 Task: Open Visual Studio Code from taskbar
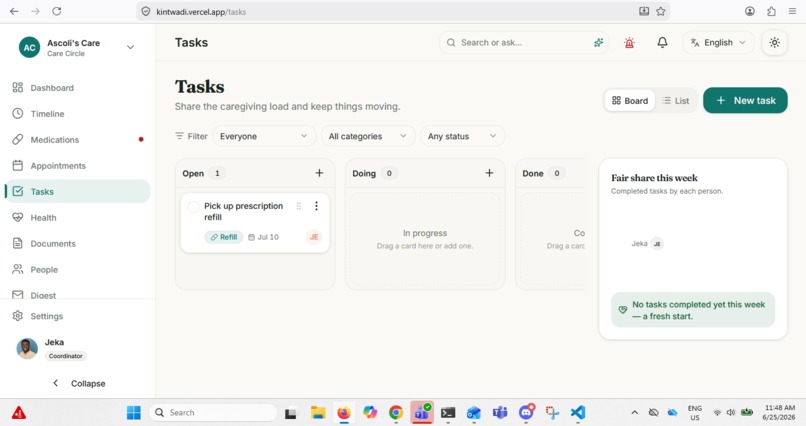(x=578, y=413)
